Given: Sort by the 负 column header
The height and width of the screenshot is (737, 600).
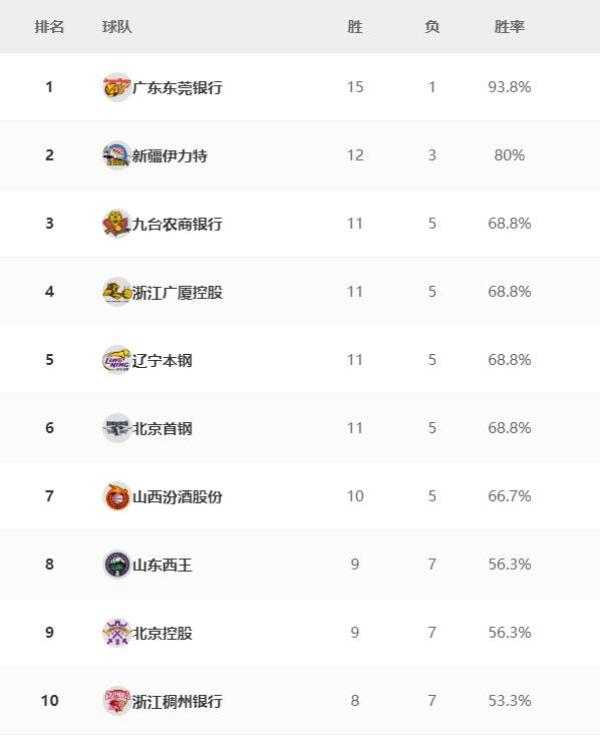Looking at the screenshot, I should (432, 27).
